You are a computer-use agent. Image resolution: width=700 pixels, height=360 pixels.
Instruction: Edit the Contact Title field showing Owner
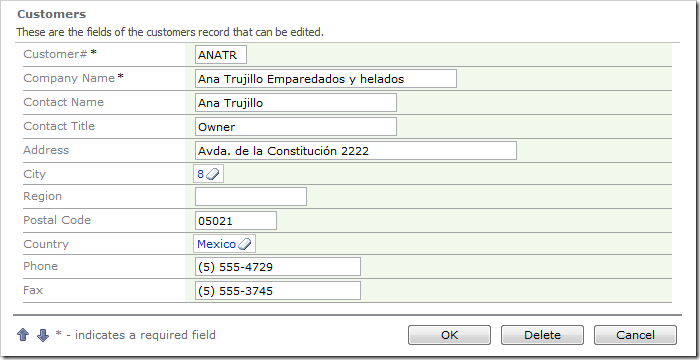(x=296, y=127)
